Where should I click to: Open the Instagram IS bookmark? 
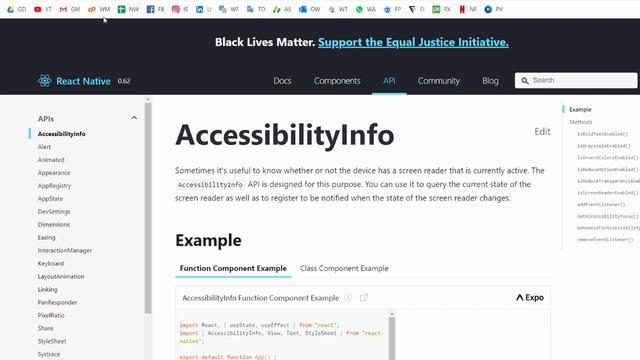[x=176, y=9]
